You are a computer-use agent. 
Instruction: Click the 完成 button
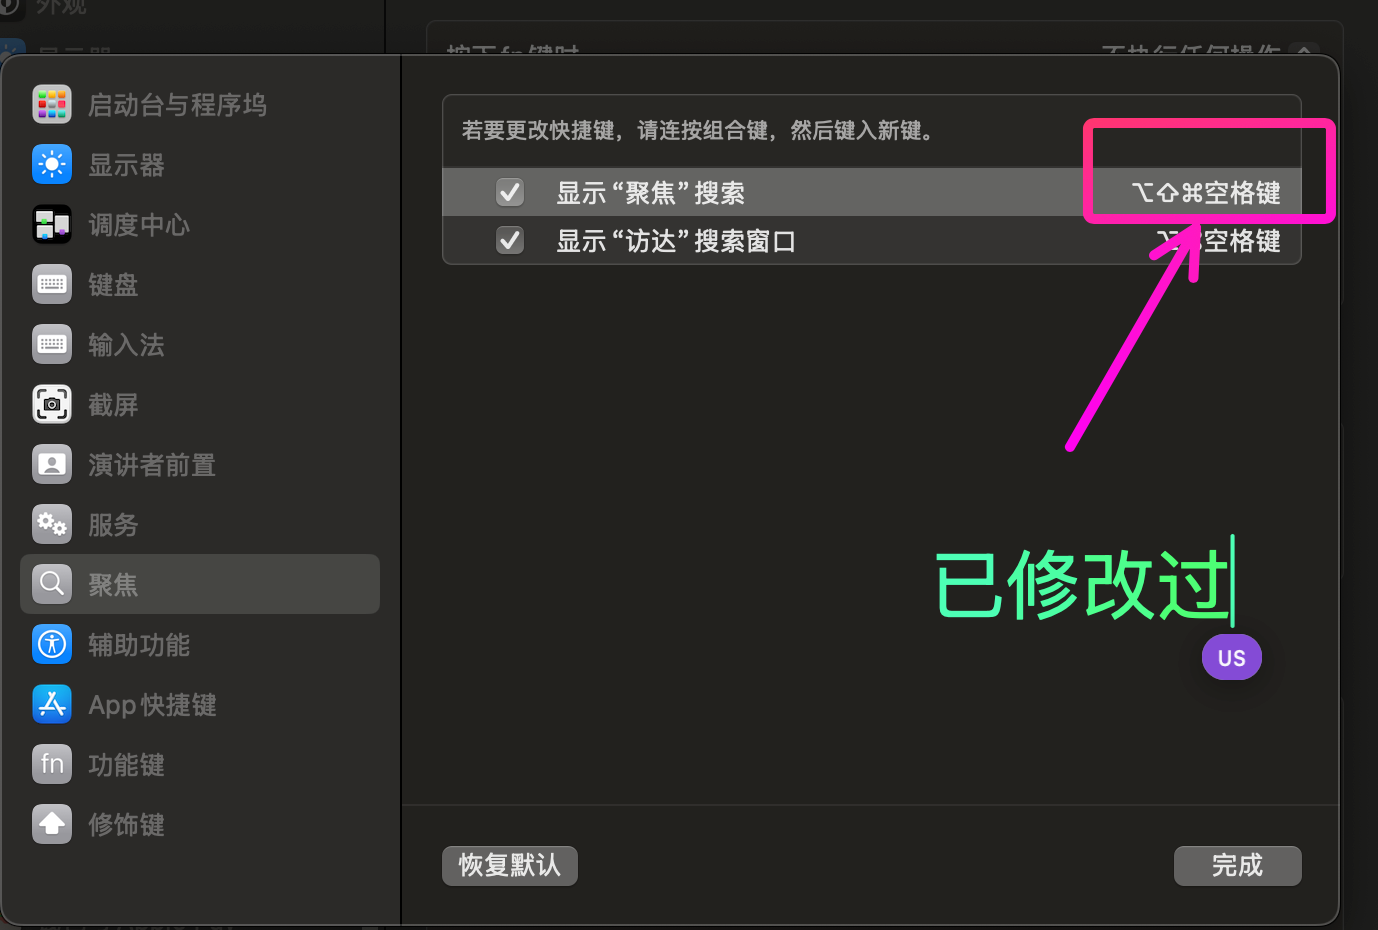click(x=1237, y=865)
